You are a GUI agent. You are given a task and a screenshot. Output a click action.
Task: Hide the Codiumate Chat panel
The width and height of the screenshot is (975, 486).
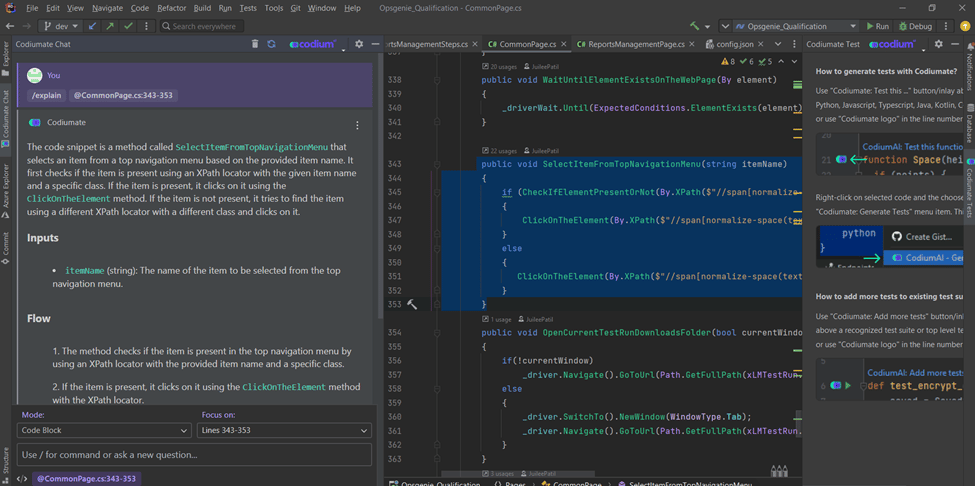coord(375,44)
